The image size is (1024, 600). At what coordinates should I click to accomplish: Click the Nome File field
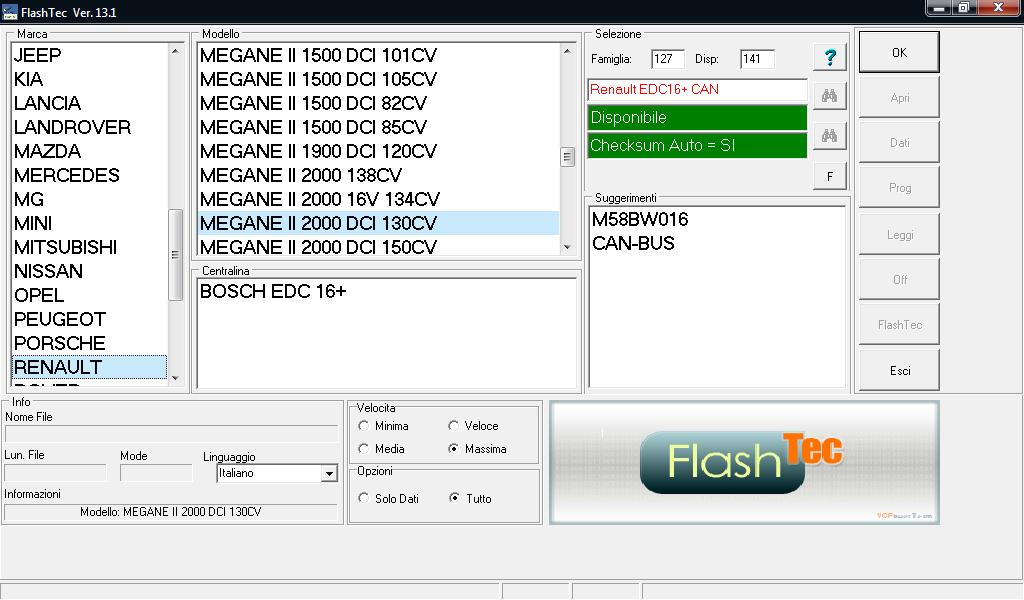tap(172, 434)
